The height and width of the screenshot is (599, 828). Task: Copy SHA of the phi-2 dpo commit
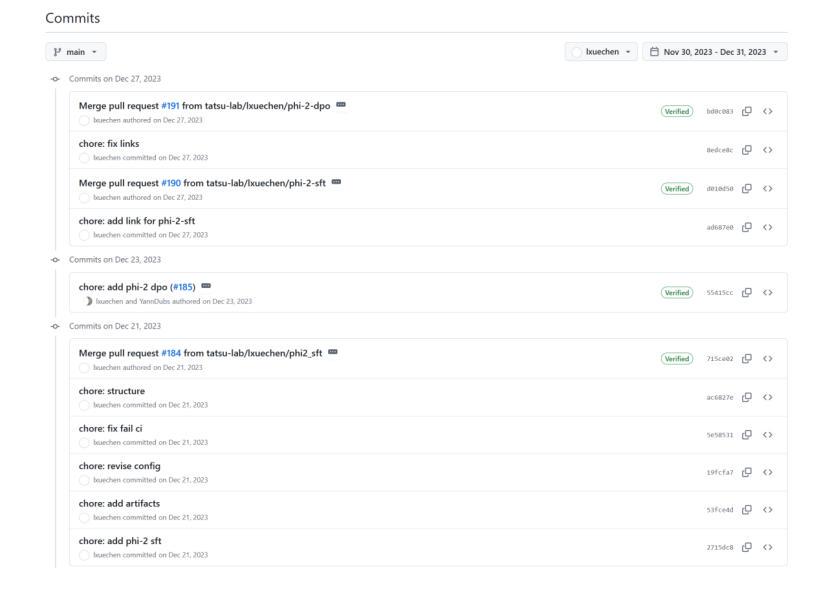(747, 292)
